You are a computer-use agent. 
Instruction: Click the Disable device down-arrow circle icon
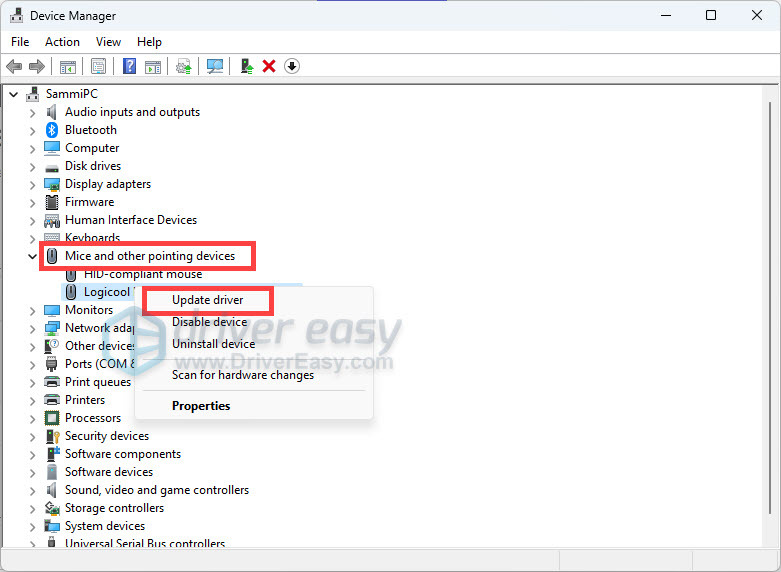pyautogui.click(x=292, y=66)
